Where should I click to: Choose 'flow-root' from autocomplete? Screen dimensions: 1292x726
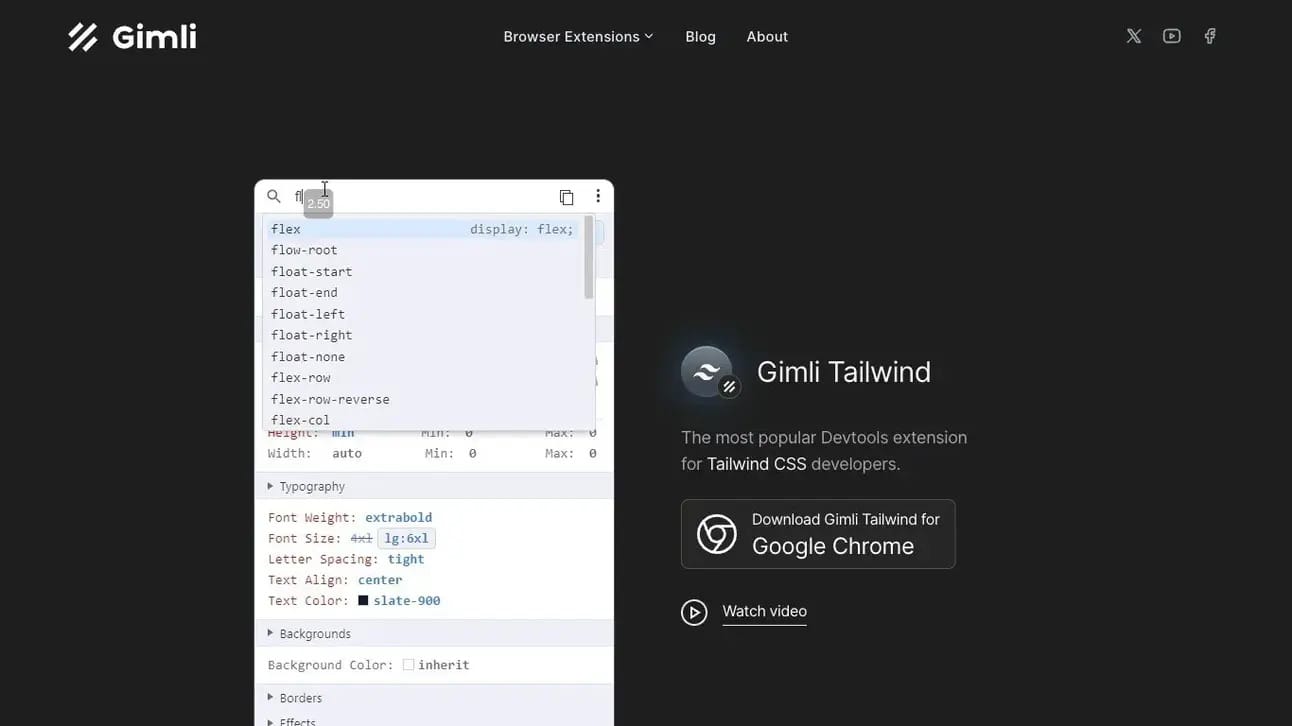(x=423, y=250)
